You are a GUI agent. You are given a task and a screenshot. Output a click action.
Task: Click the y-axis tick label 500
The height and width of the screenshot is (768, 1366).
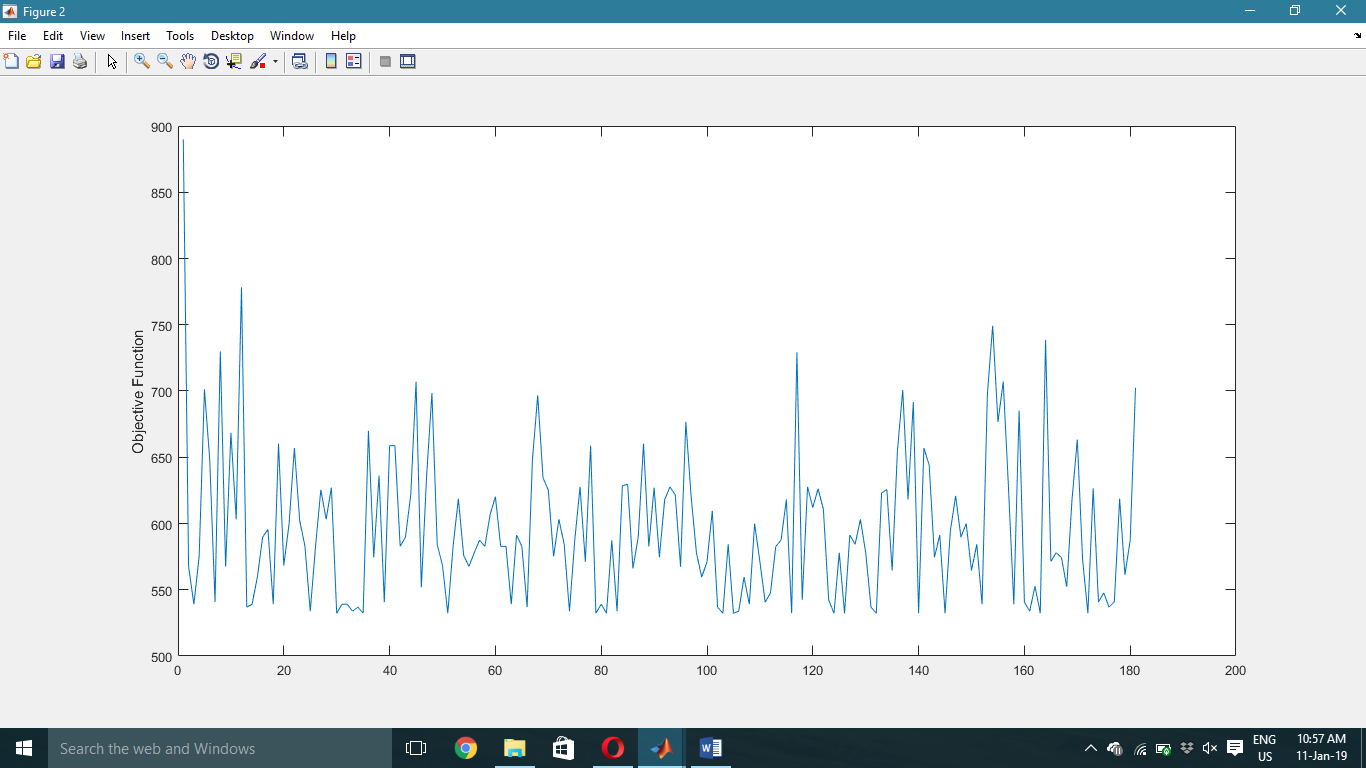click(161, 657)
